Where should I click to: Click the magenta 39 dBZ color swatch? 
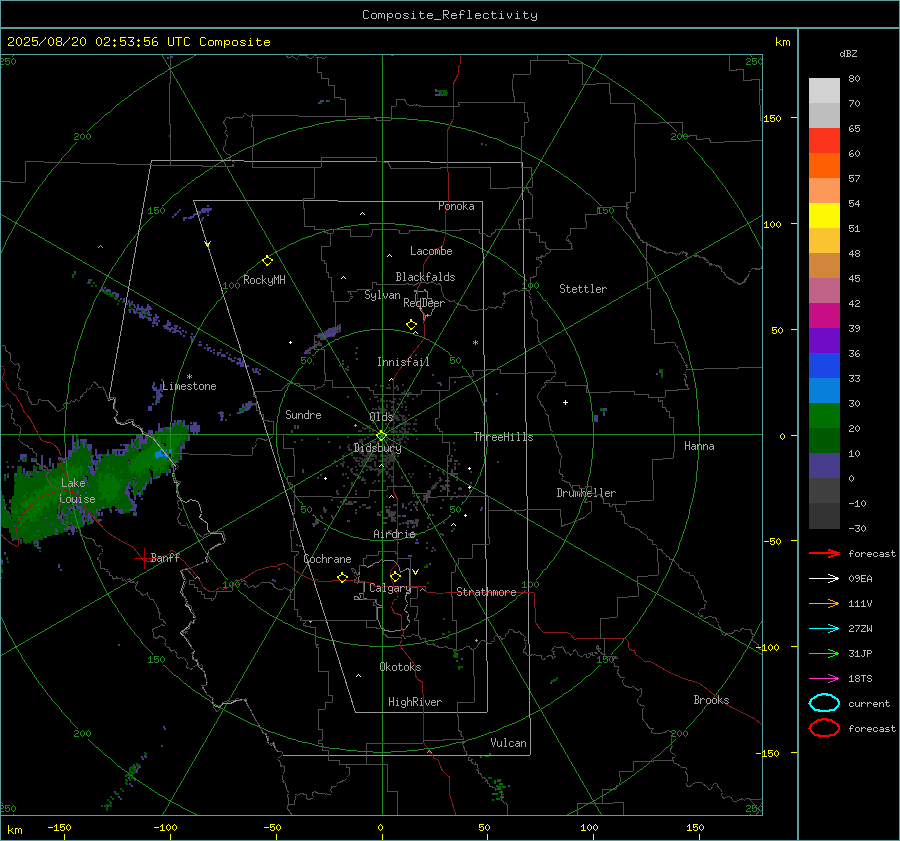824,316
